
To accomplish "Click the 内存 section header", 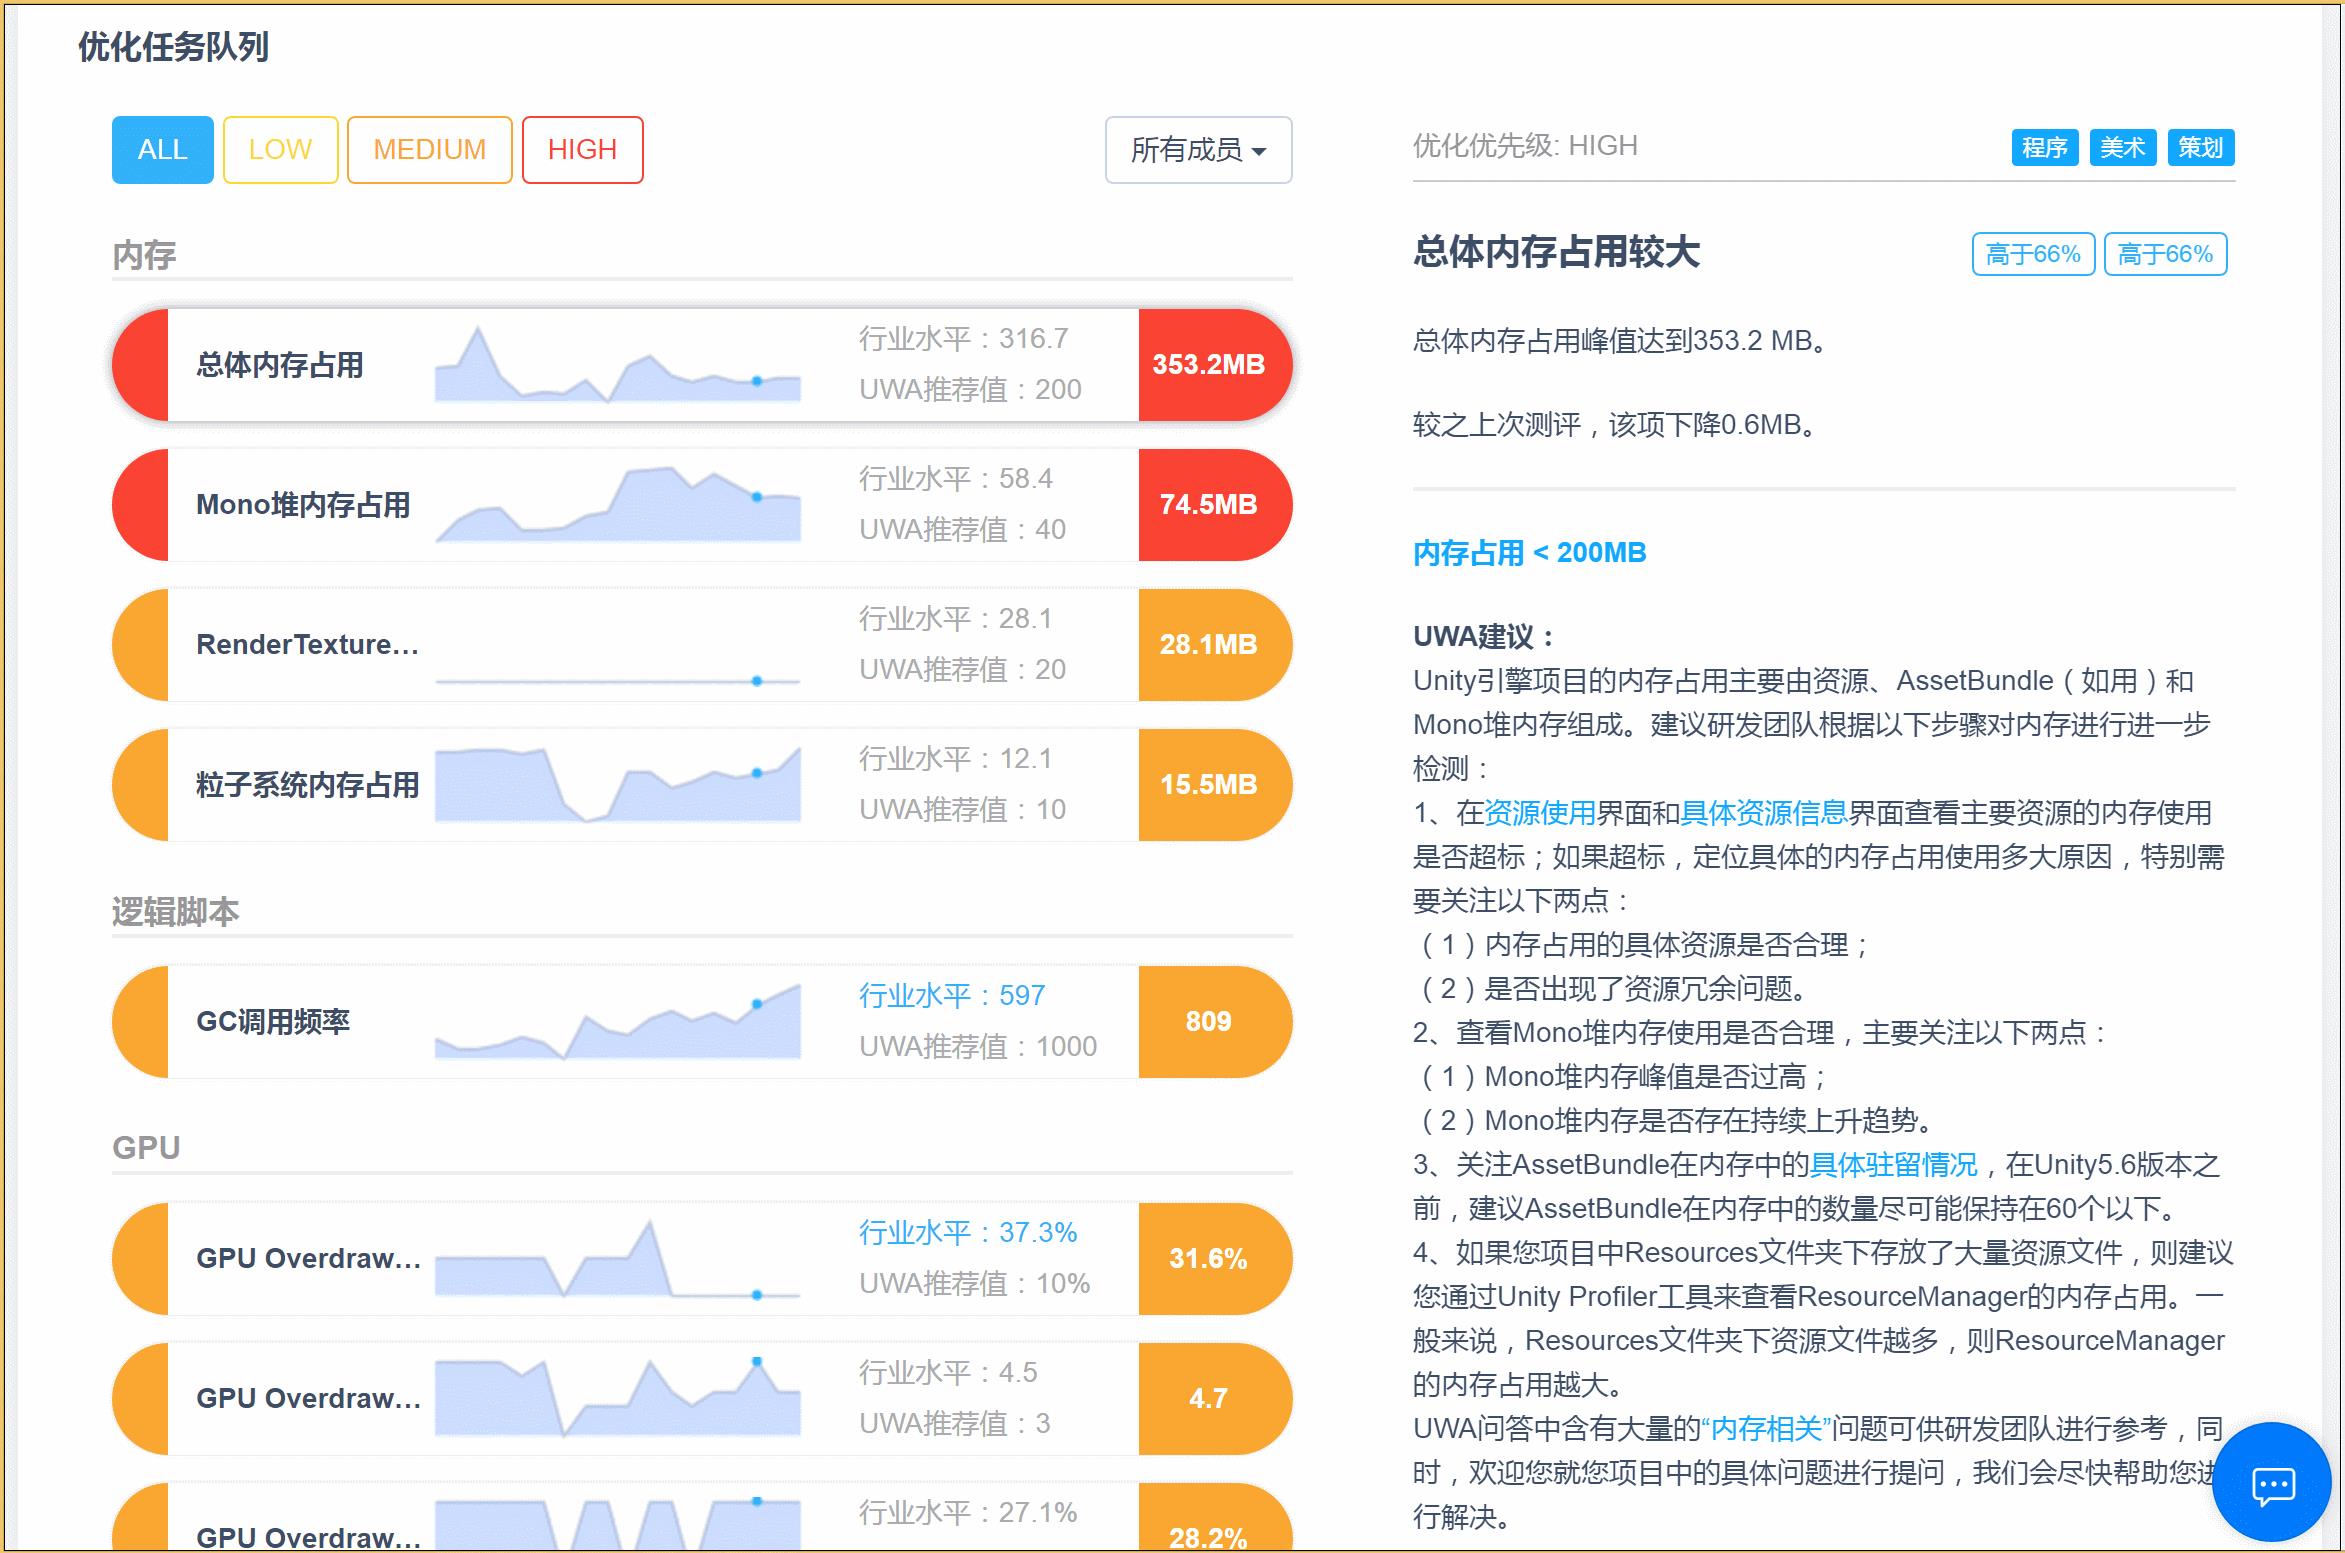I will point(144,255).
